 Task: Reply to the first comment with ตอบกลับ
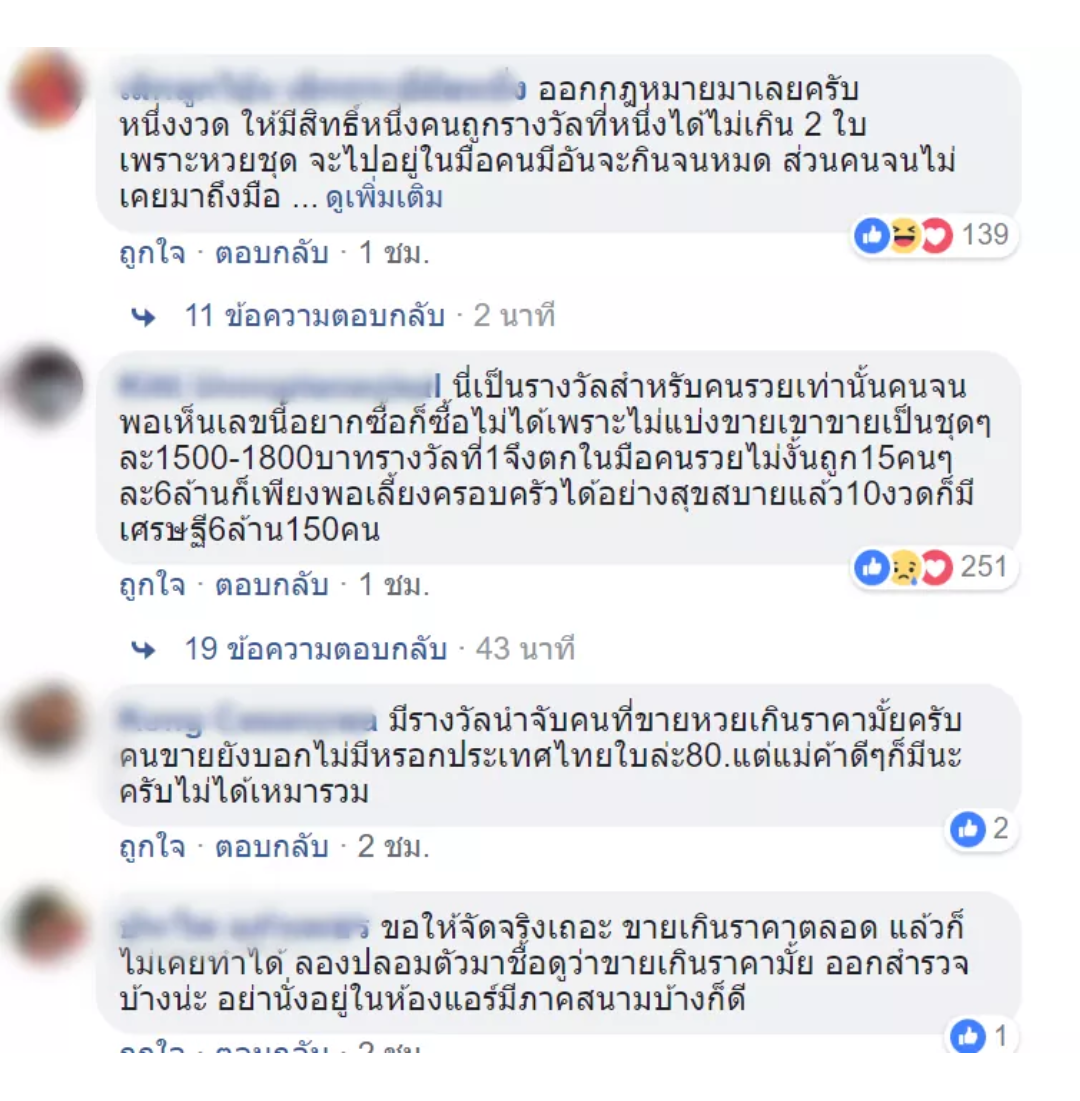272,253
